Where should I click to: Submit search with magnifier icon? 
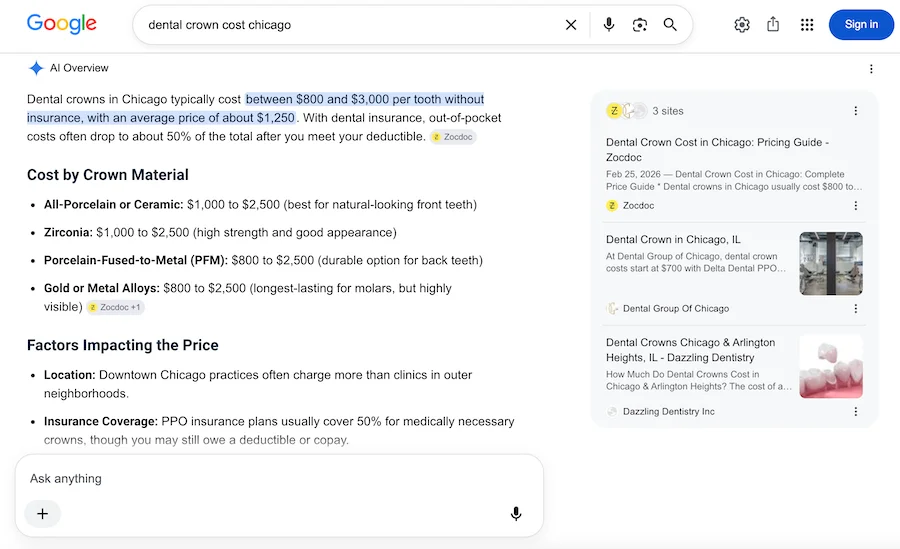[670, 25]
